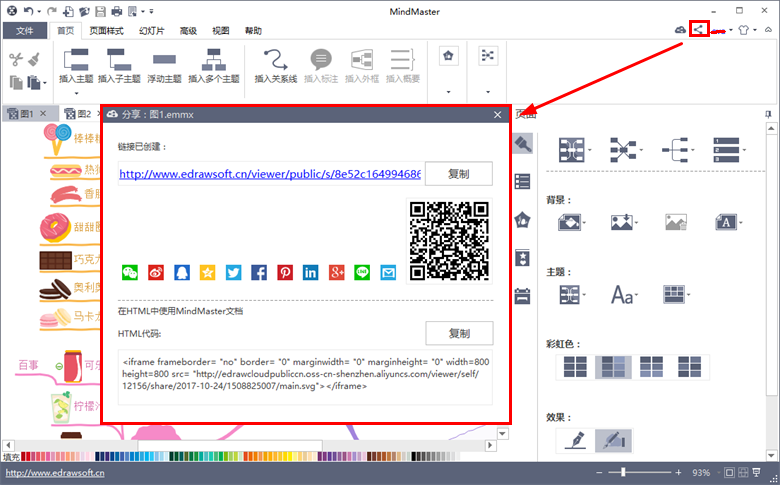Viewport: 780px width, 485px height.
Task: Select the fourth rainbow color option
Action: (x=689, y=367)
